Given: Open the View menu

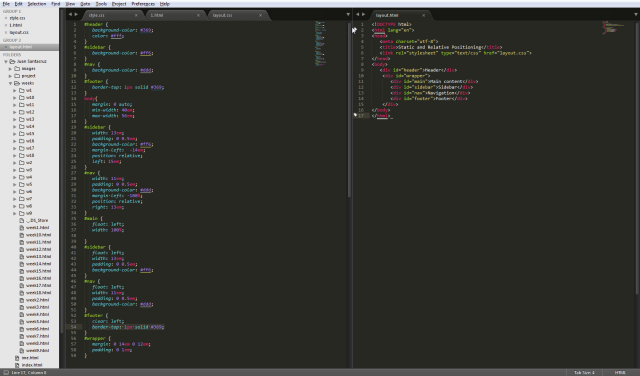Looking at the screenshot, I should click(70, 4).
